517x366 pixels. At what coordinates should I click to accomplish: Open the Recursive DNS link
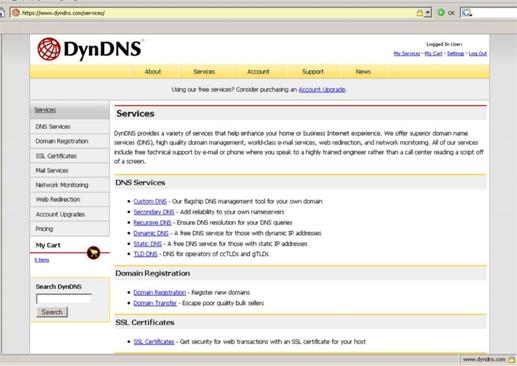(x=152, y=222)
